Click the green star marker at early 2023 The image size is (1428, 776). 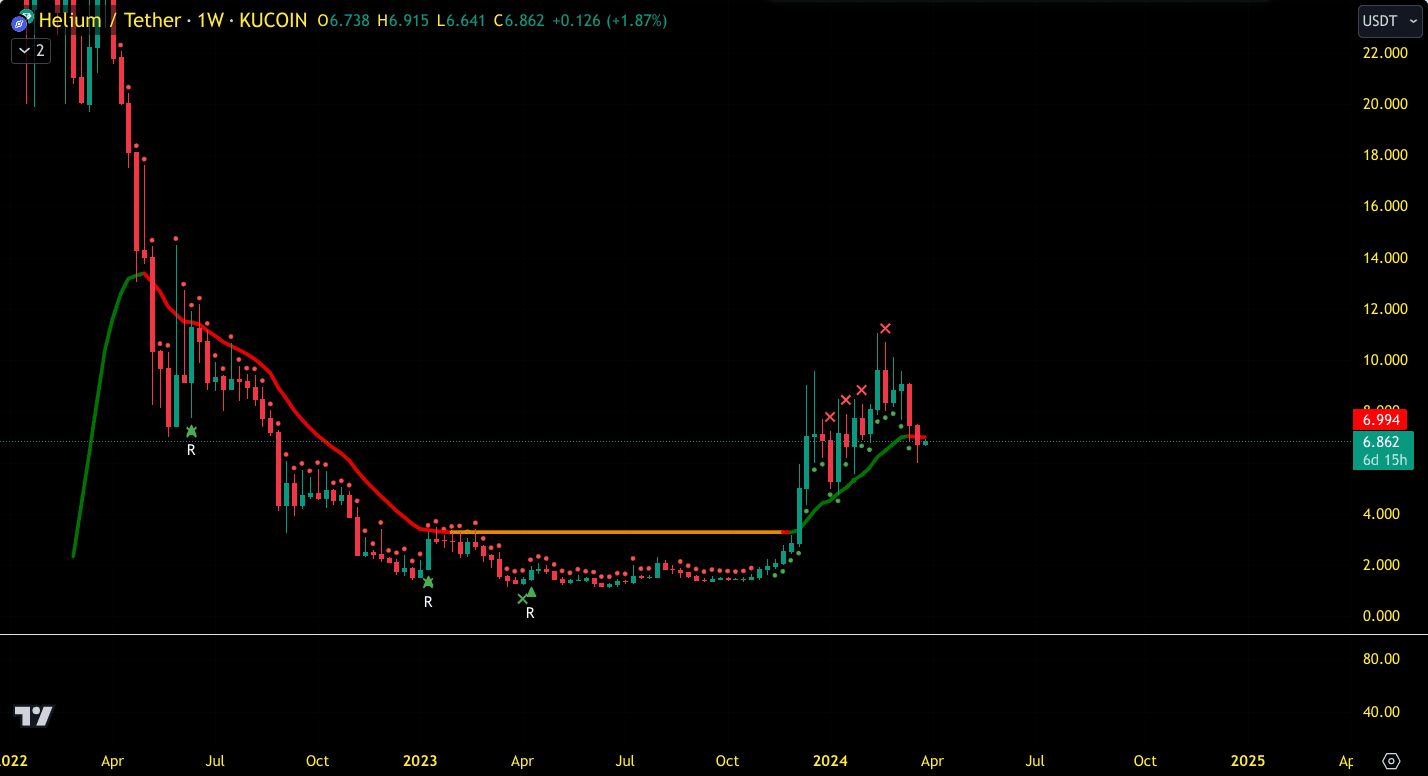[428, 582]
